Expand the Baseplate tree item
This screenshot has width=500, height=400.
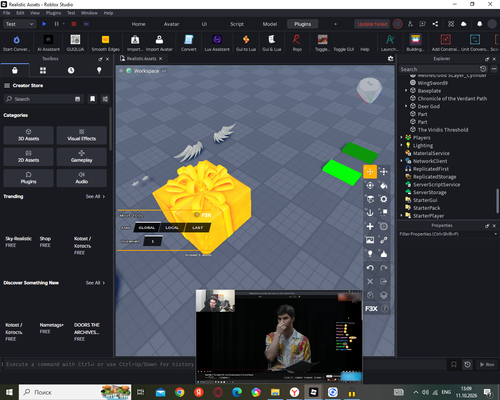pos(406,91)
